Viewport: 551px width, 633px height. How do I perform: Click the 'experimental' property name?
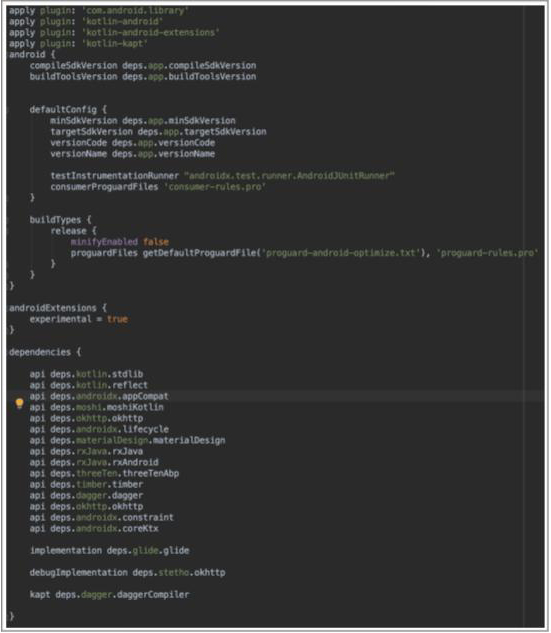tap(61, 319)
